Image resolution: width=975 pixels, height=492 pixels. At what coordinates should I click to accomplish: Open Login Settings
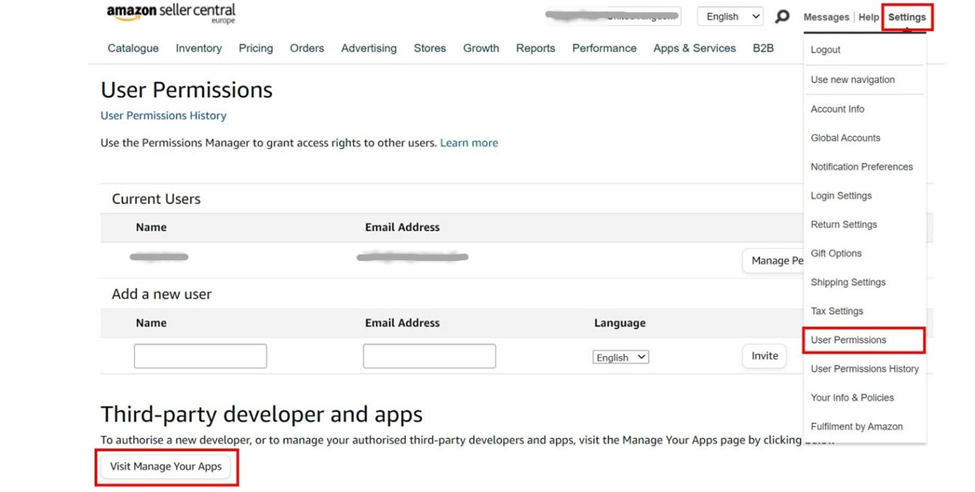[841, 195]
